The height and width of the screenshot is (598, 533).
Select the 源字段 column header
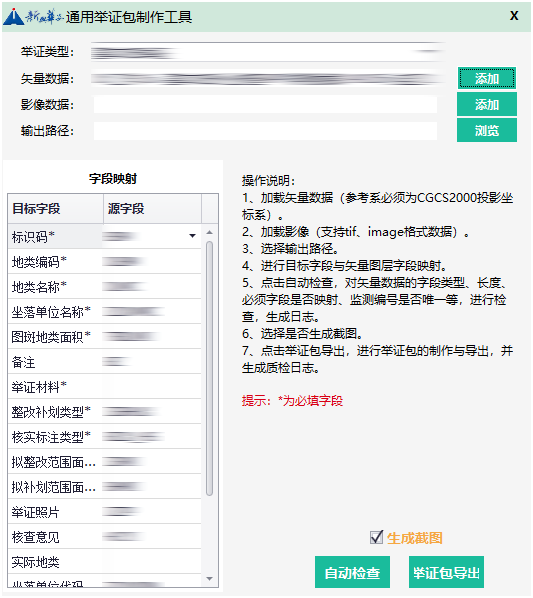[x=153, y=209]
